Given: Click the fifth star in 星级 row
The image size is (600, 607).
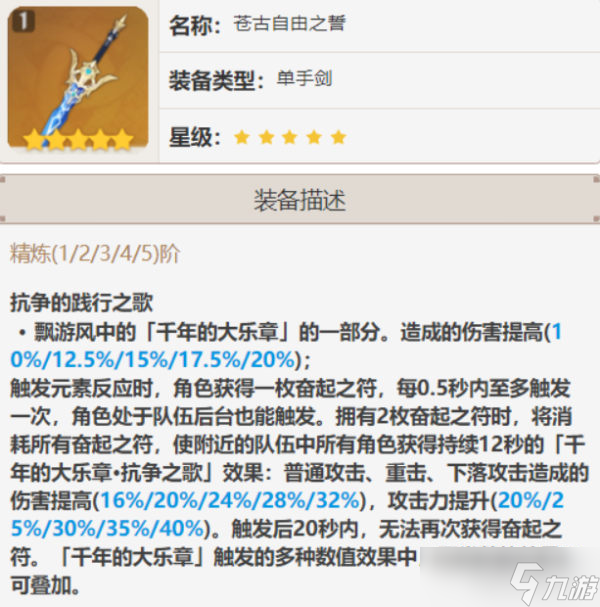Looking at the screenshot, I should tap(339, 137).
